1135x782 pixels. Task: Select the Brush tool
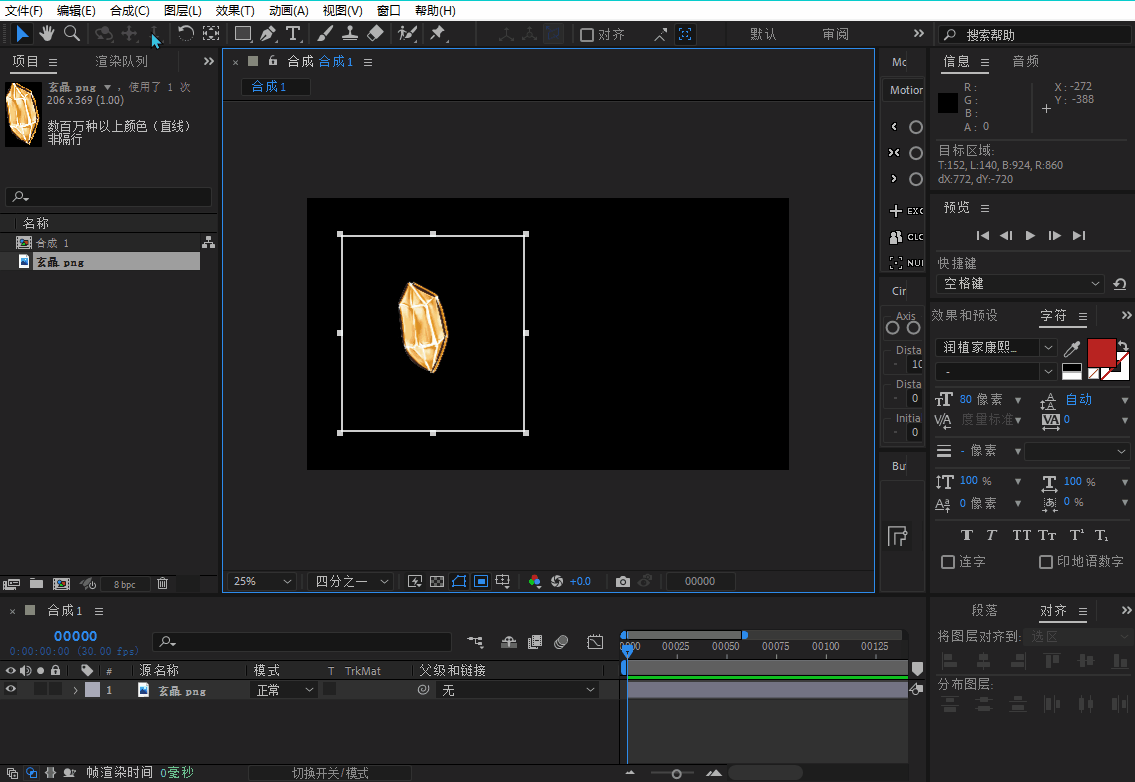324,34
